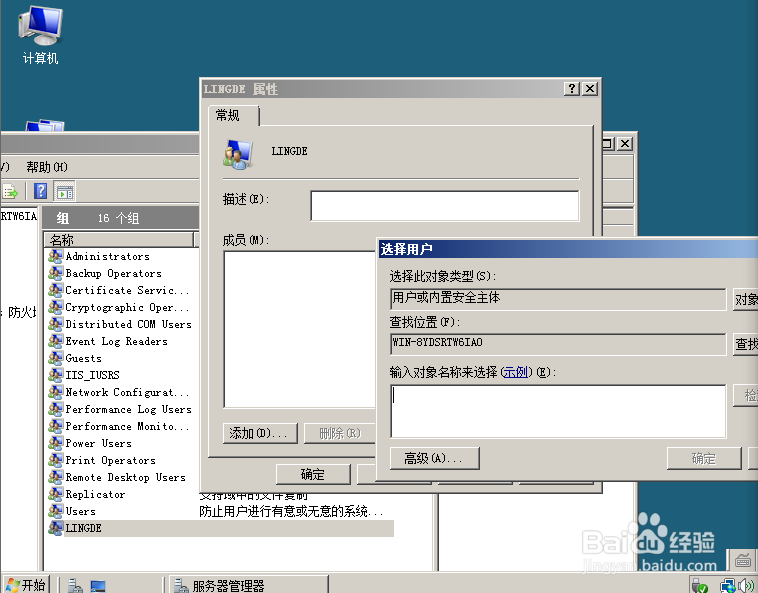Click the server manager quick launch icon
Image resolution: width=758 pixels, height=593 pixels.
pos(75,586)
